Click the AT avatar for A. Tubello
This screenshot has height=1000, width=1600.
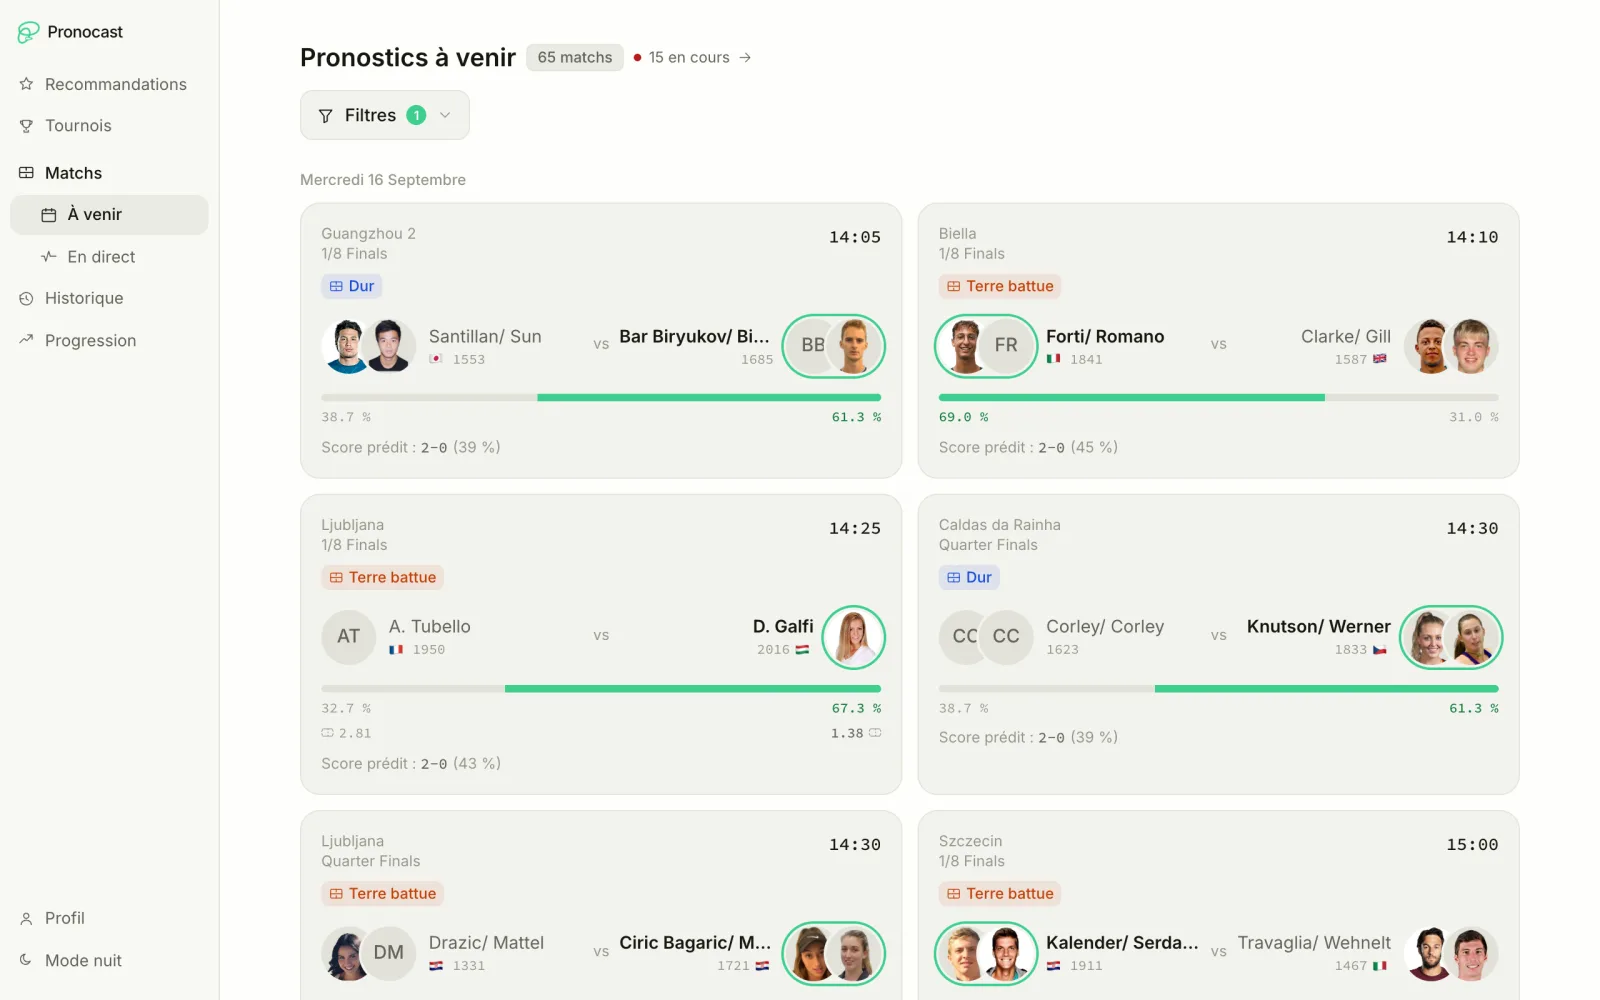[x=348, y=637]
